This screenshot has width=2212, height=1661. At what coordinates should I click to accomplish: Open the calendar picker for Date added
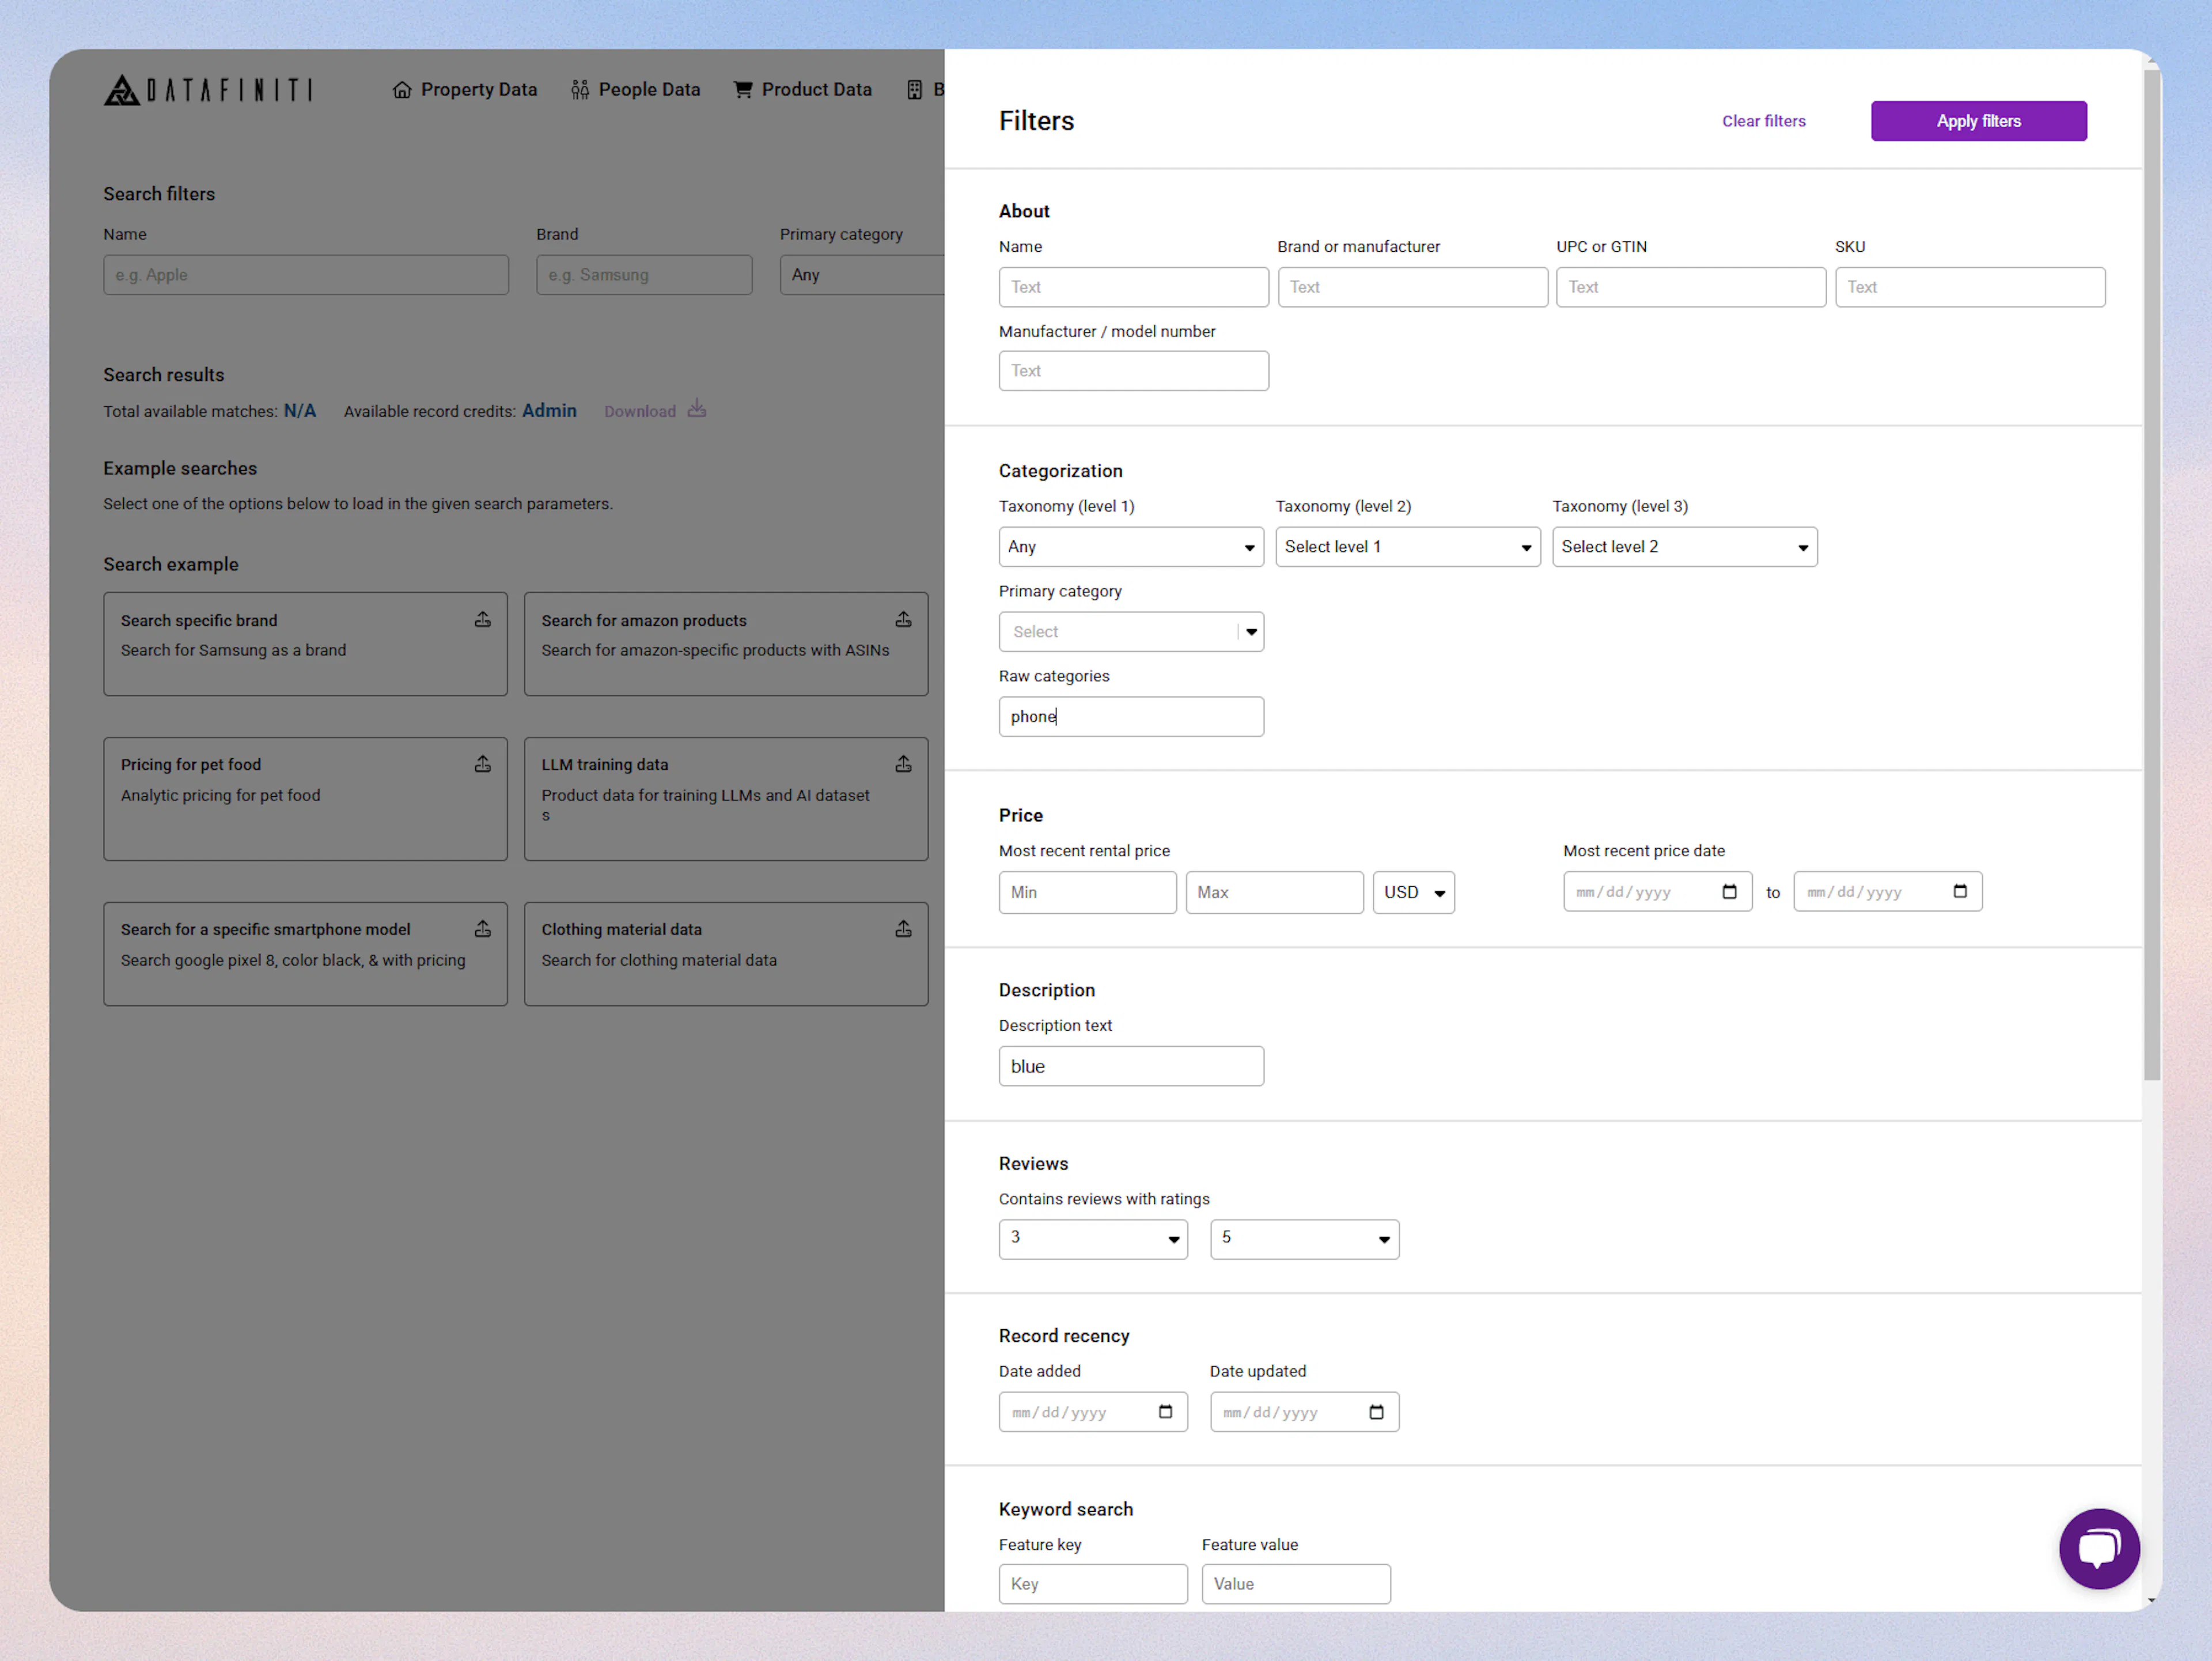pos(1165,1412)
